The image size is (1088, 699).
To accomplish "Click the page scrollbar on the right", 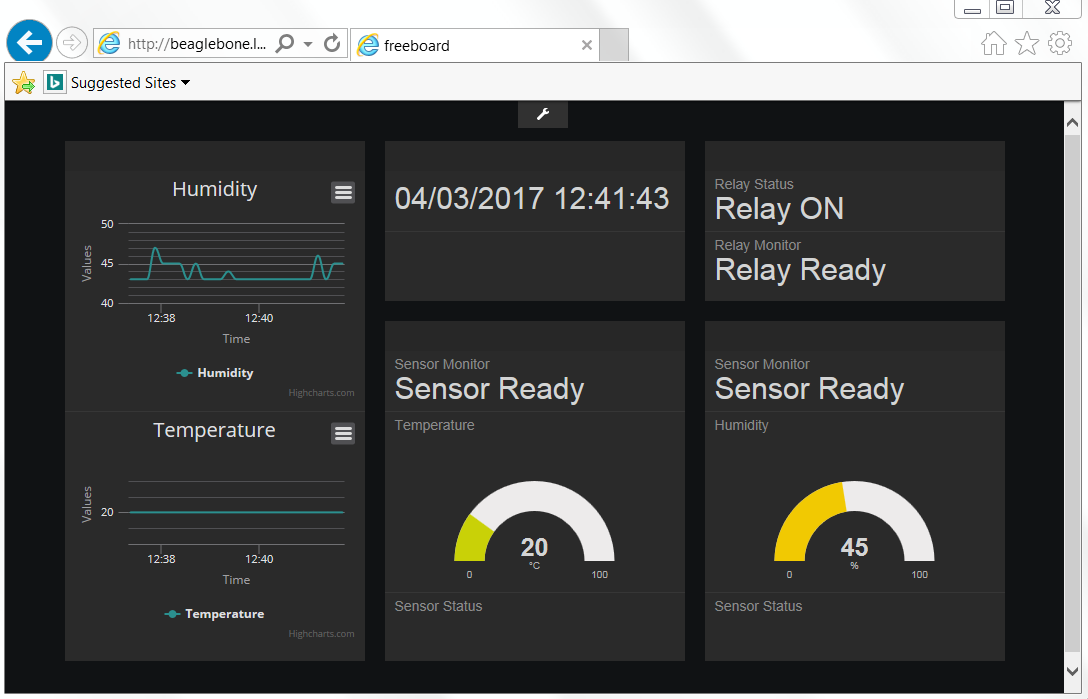I will pos(1072,400).
